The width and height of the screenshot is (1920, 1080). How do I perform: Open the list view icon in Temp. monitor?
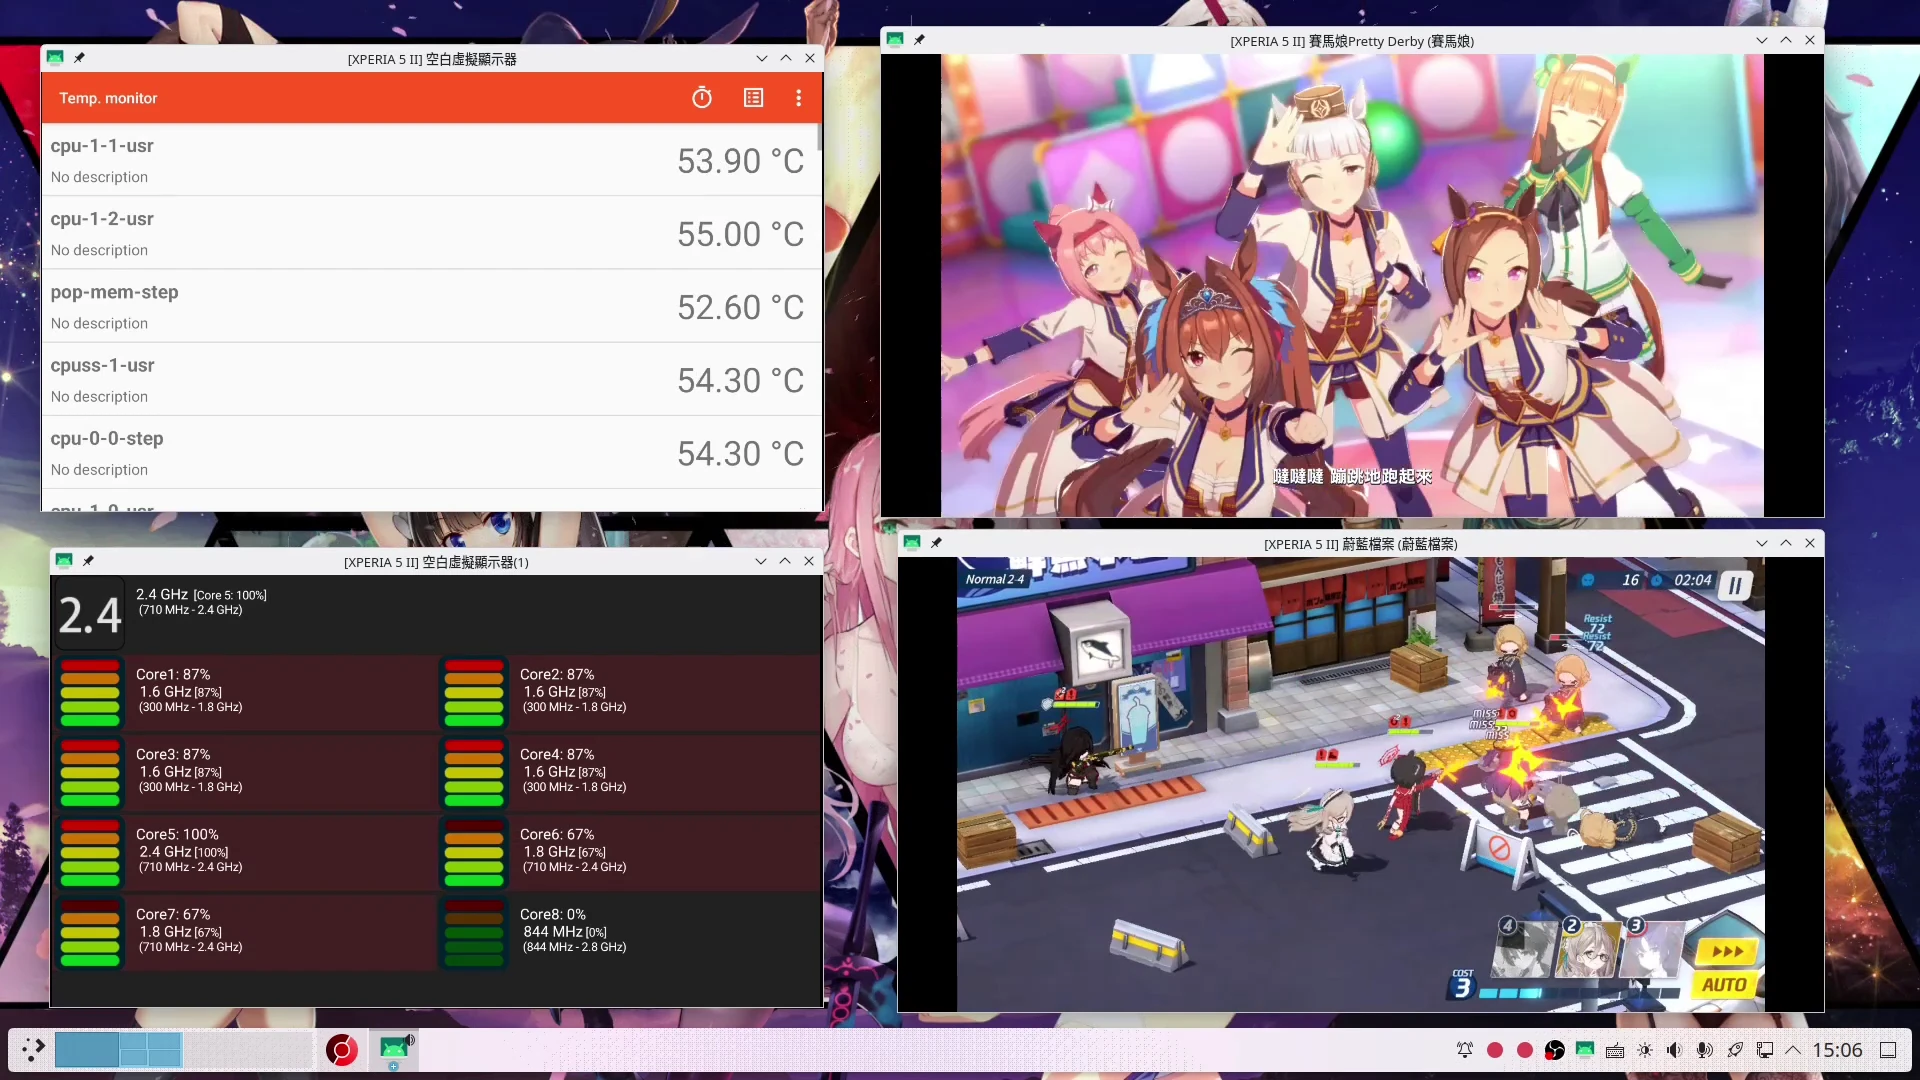(x=753, y=98)
